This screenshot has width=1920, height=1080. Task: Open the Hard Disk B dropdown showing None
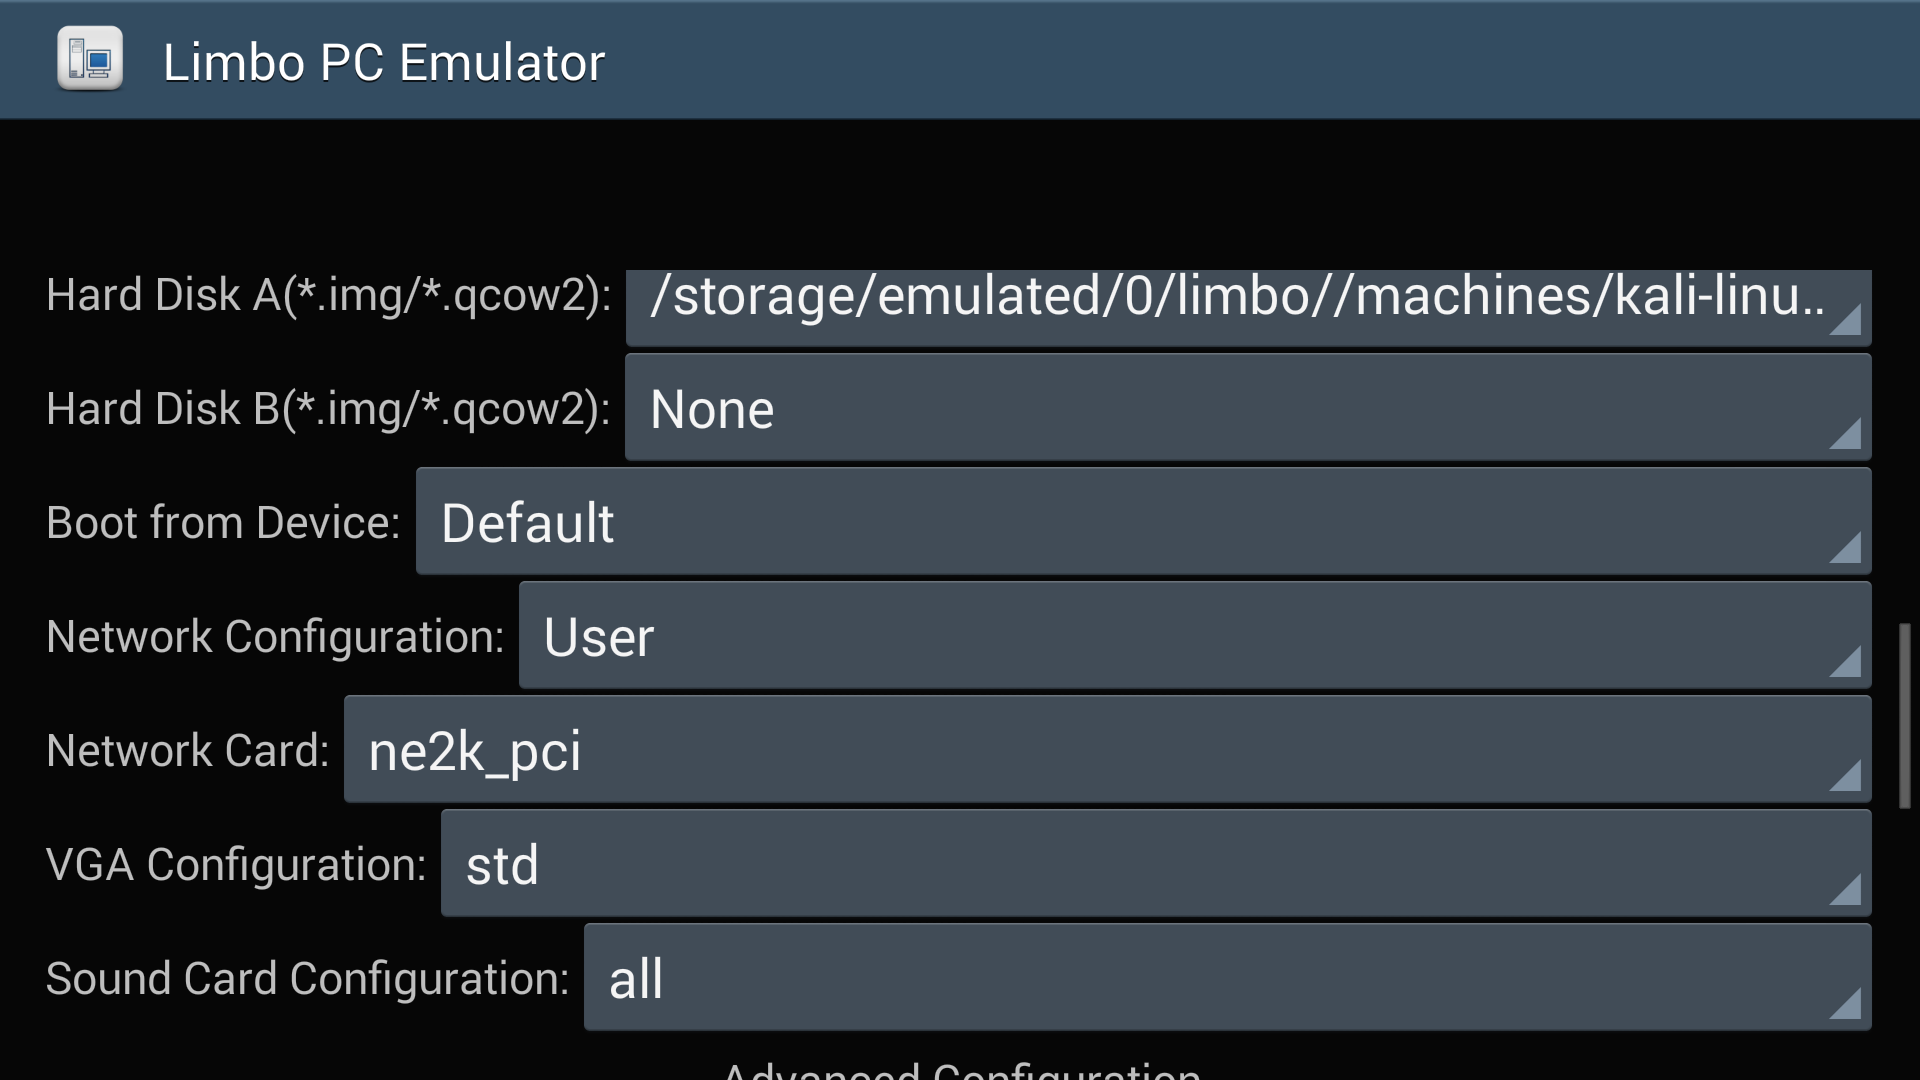1240,408
